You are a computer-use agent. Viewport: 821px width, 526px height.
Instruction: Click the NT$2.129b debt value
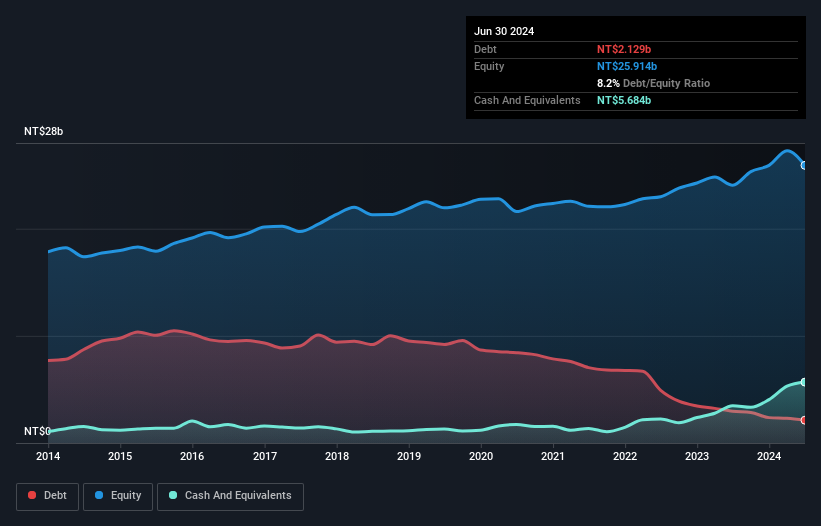pos(624,49)
